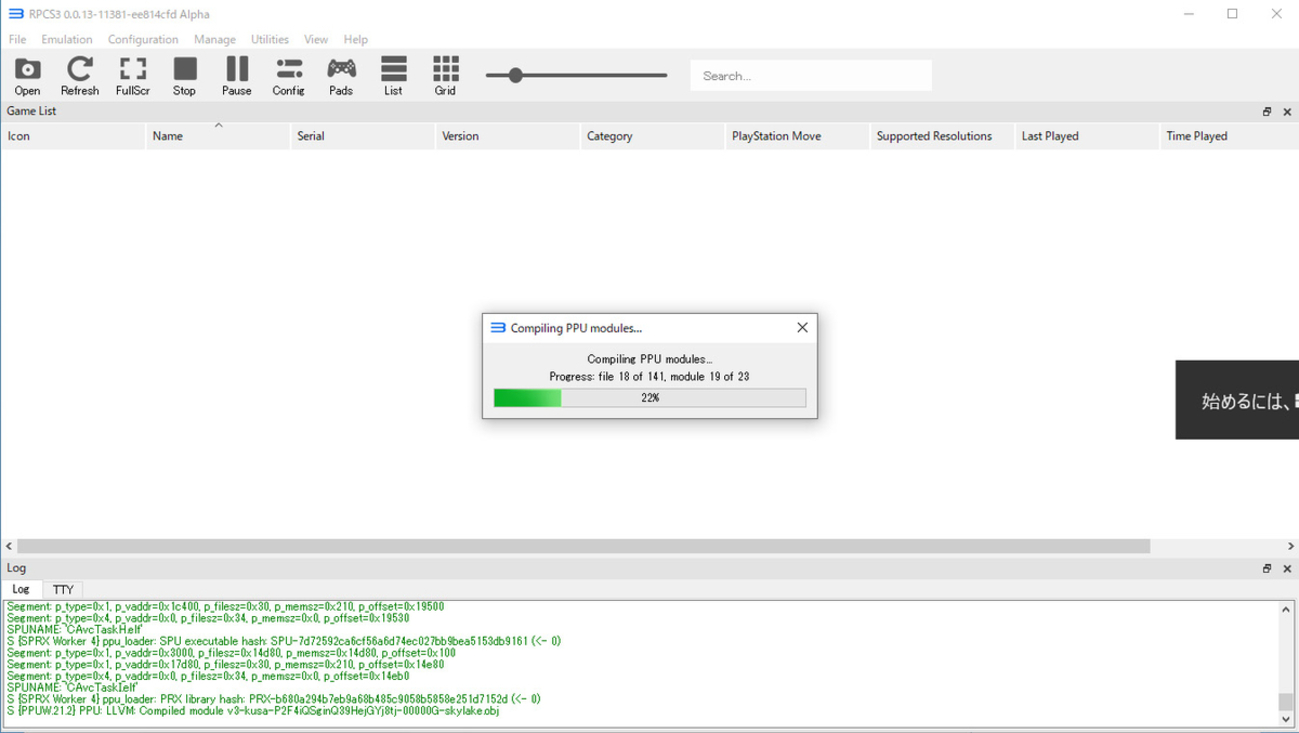1299x733 pixels.
Task: Float the Log panel
Action: [1267, 569]
